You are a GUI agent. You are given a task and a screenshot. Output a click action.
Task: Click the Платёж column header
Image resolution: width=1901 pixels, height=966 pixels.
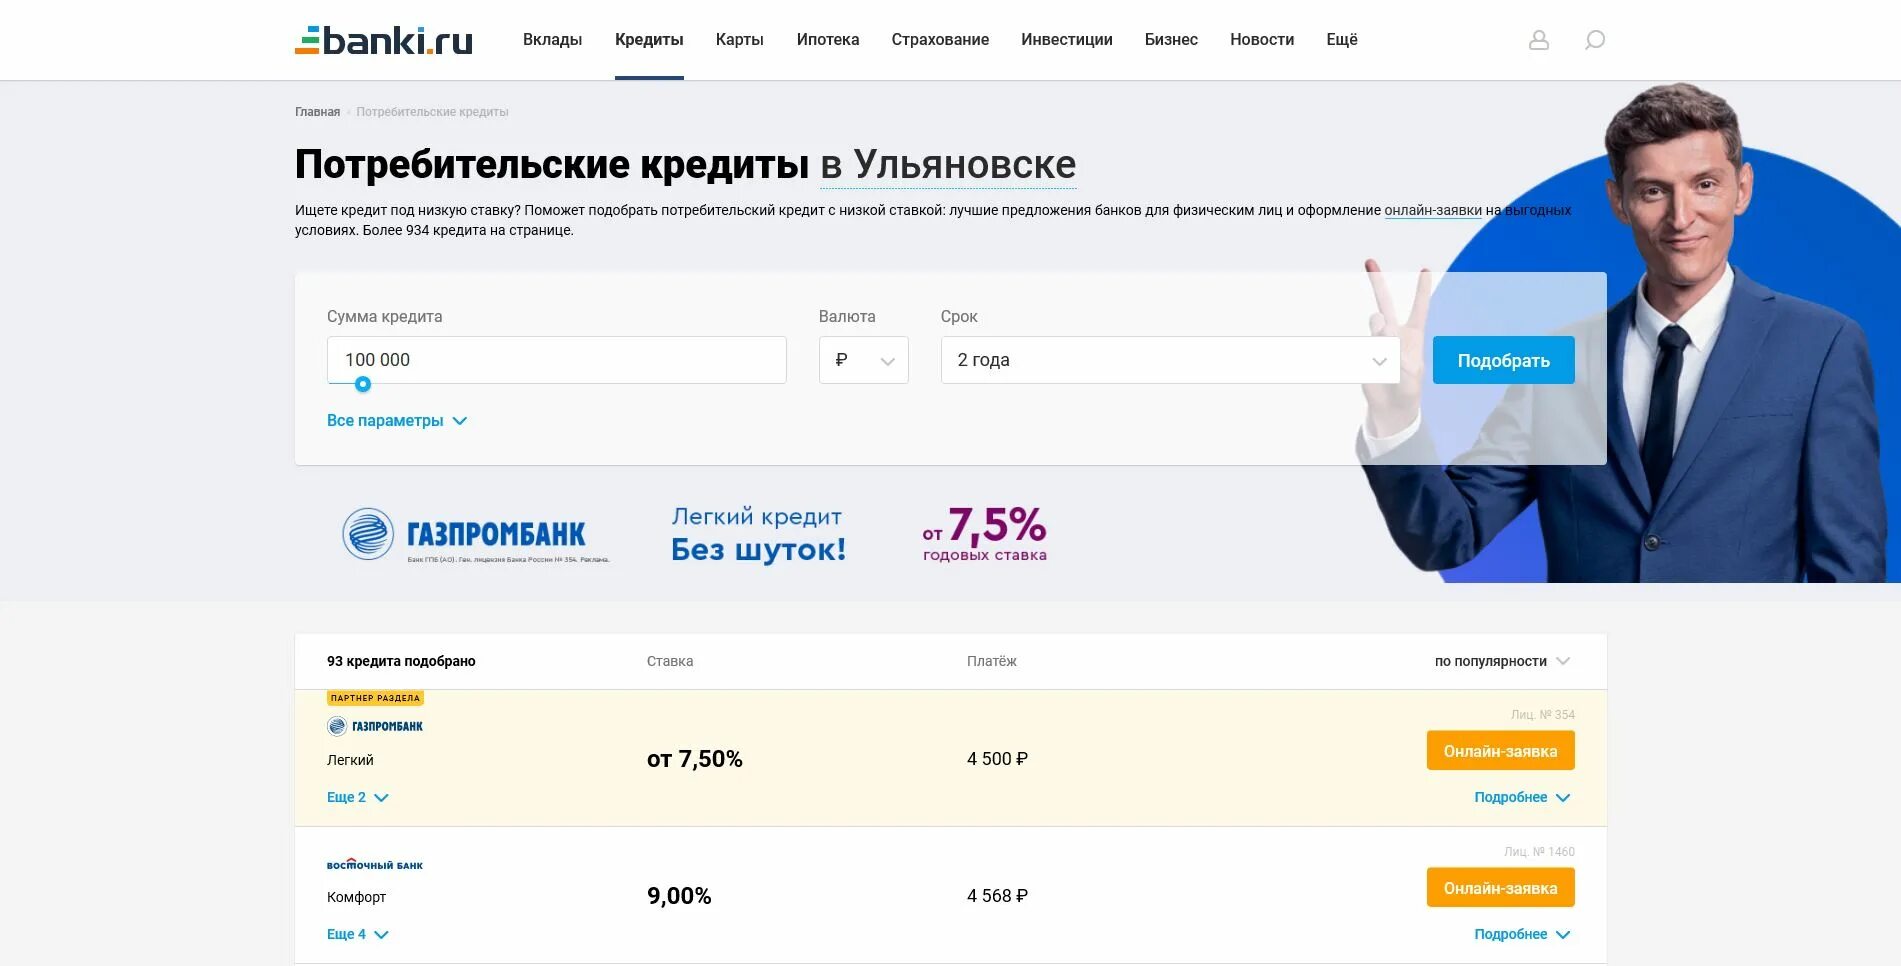[992, 661]
